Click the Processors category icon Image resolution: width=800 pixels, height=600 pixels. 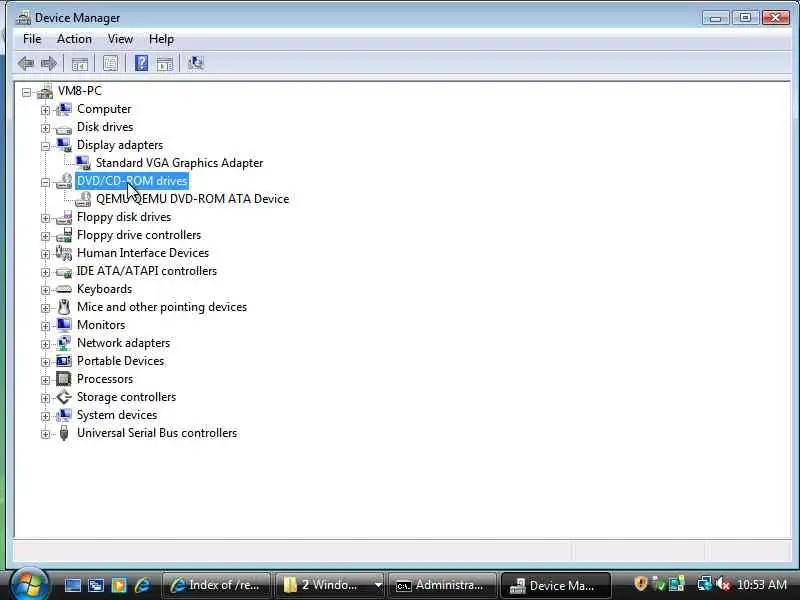pos(64,379)
